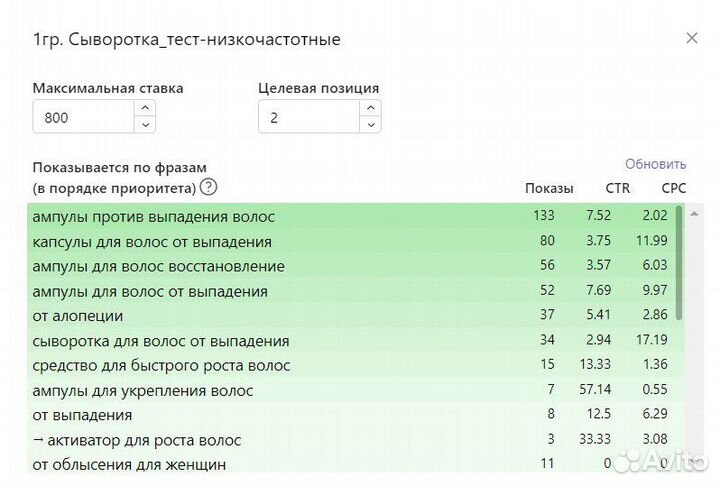The image size is (720, 486).
Task: Decrease the Целевая позиция value with down arrow
Action: pos(370,125)
